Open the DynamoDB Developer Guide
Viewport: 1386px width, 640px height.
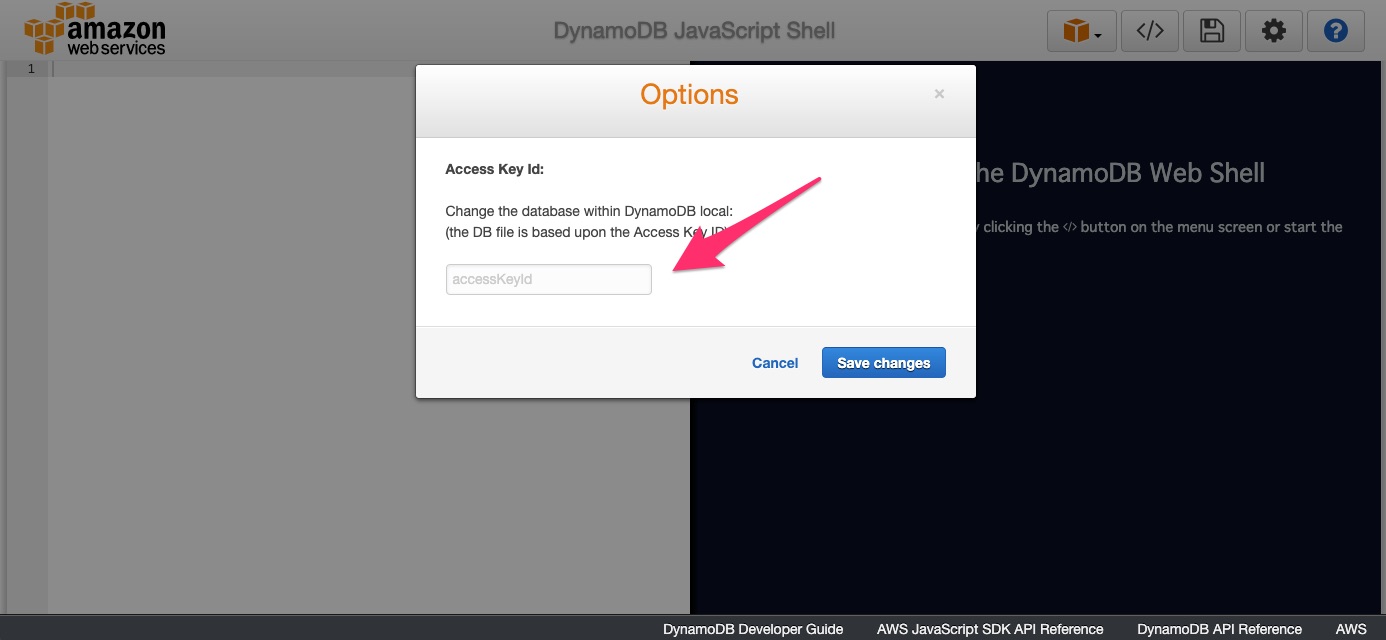tap(753, 629)
